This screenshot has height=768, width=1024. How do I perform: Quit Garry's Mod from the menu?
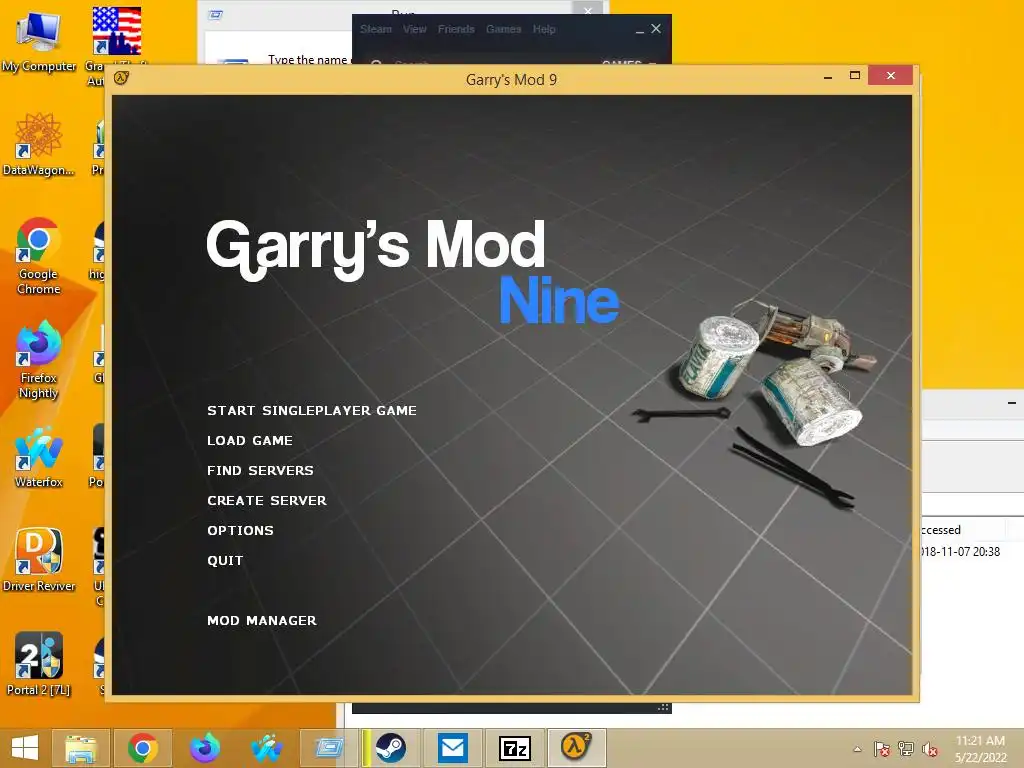[x=225, y=561]
